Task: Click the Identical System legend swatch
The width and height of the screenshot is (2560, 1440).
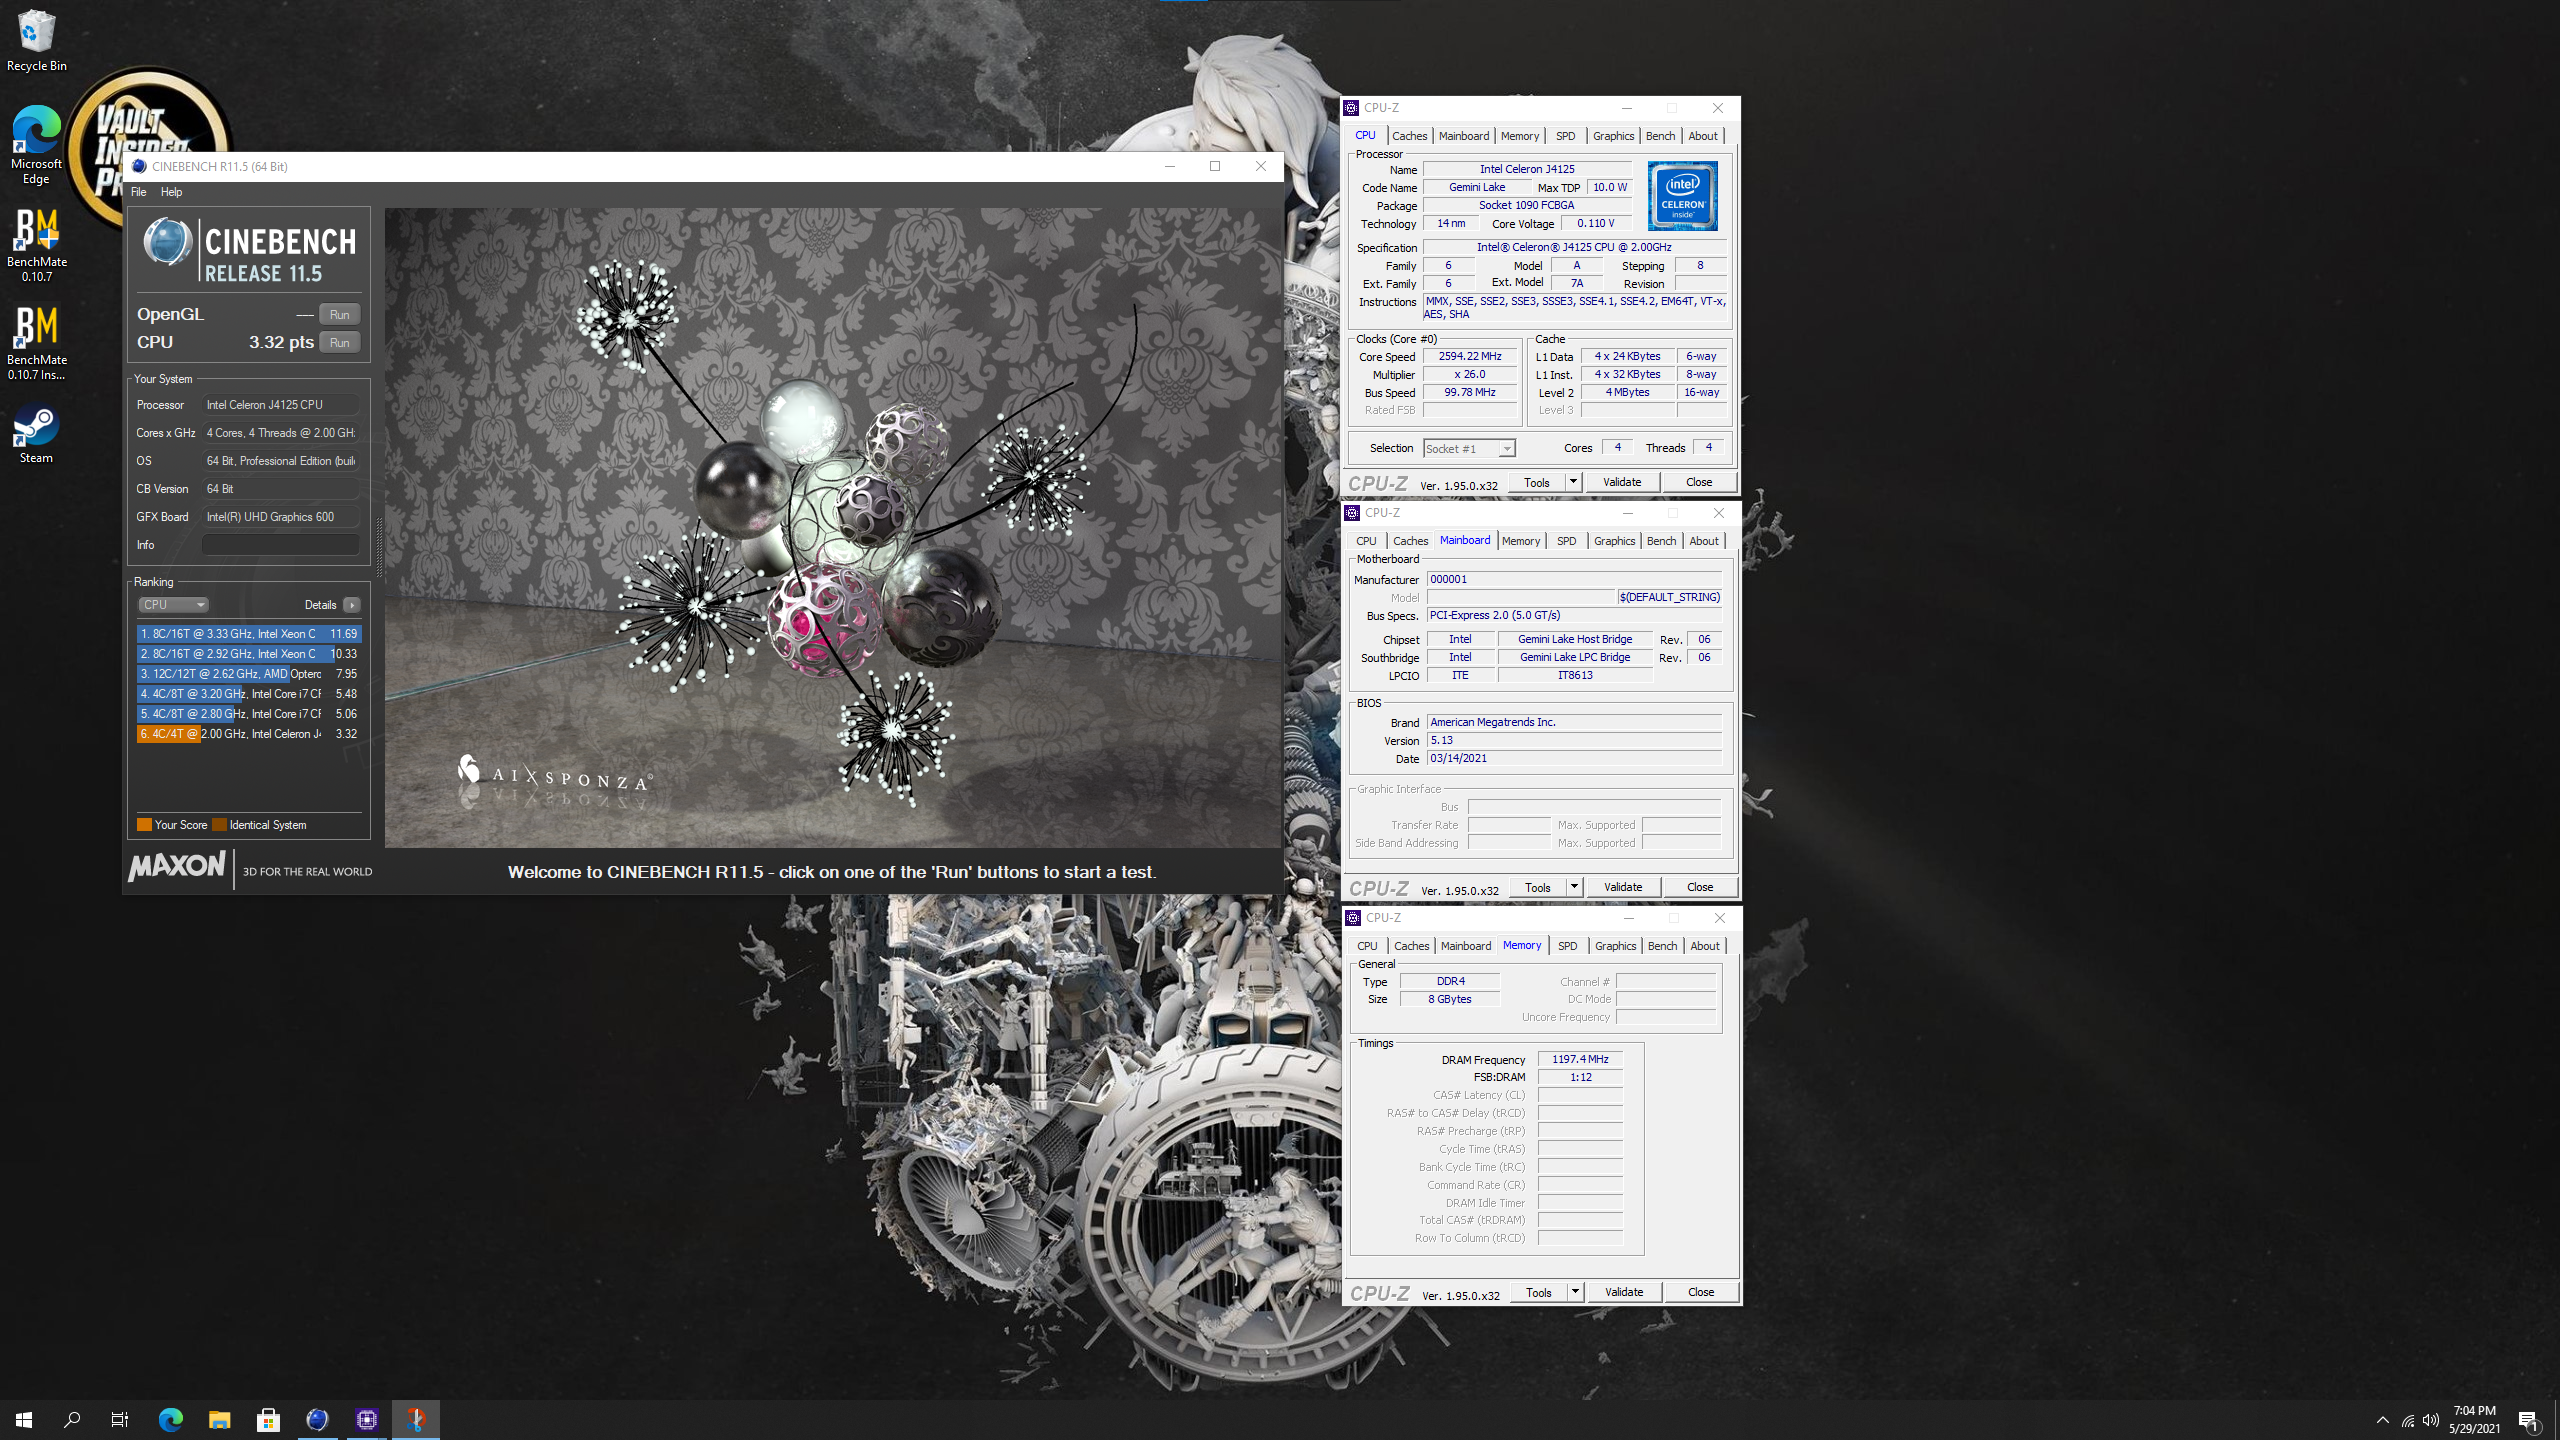Action: (219, 825)
